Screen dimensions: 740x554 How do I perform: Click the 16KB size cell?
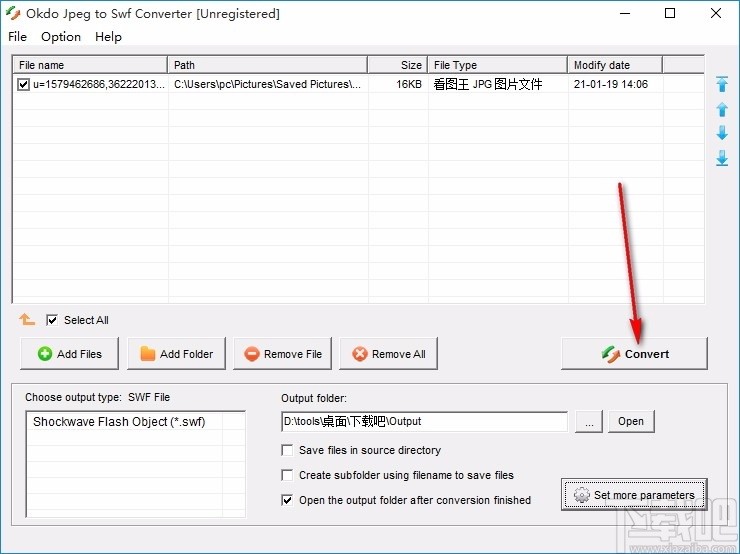point(408,84)
